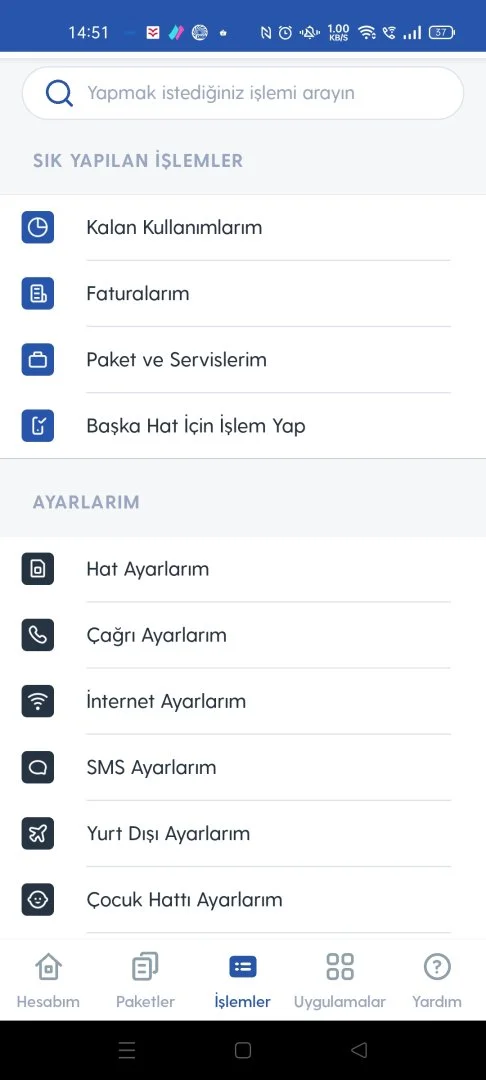The width and height of the screenshot is (486, 1080).
Task: Tap the child face icon for Çocuk Hattı
Action: (x=38, y=900)
